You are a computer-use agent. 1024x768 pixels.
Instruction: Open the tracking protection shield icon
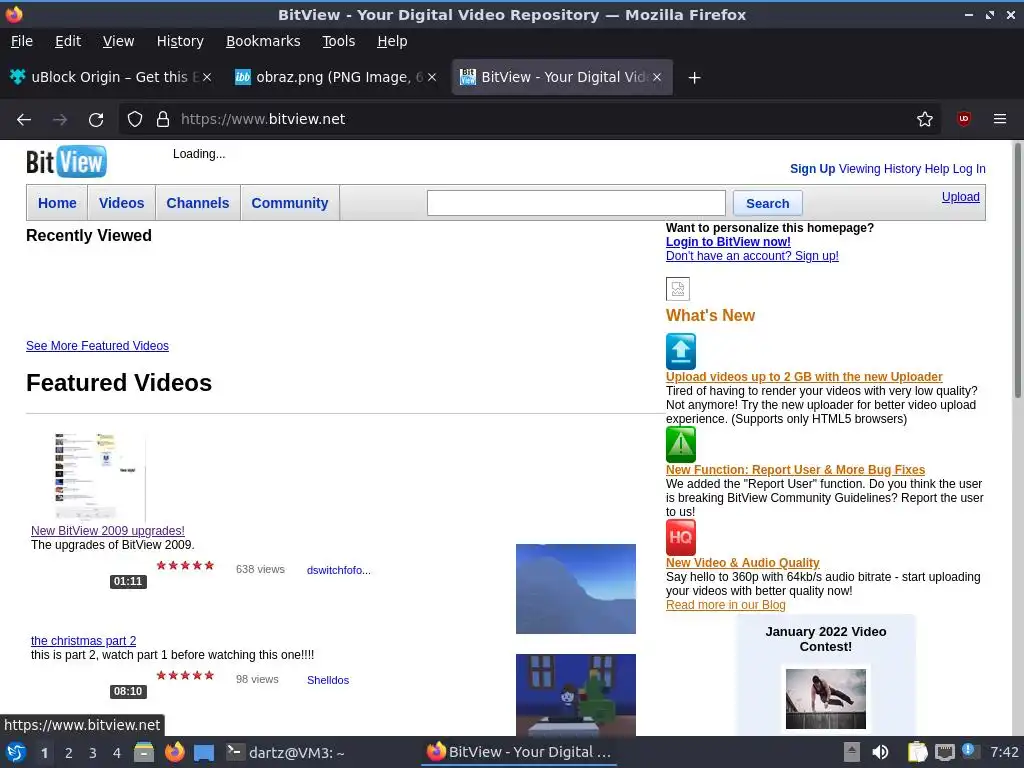(x=135, y=119)
